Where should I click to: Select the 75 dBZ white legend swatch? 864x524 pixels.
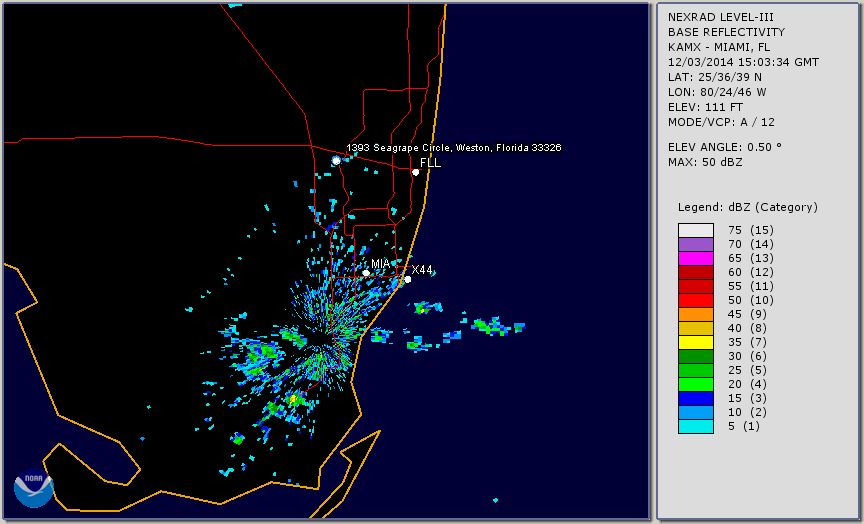point(696,230)
